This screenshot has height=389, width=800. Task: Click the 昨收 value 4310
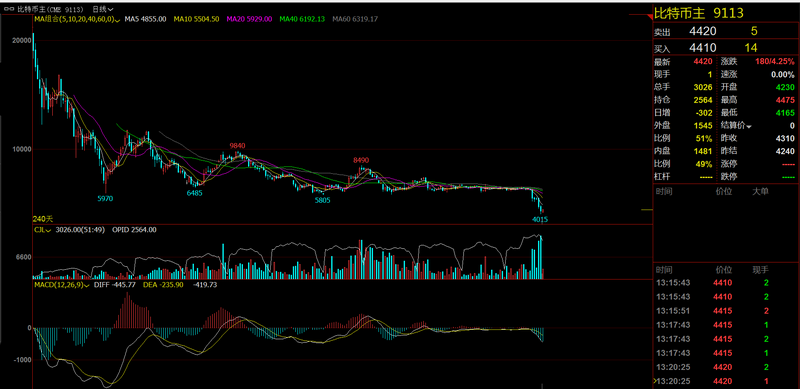[x=785, y=138]
